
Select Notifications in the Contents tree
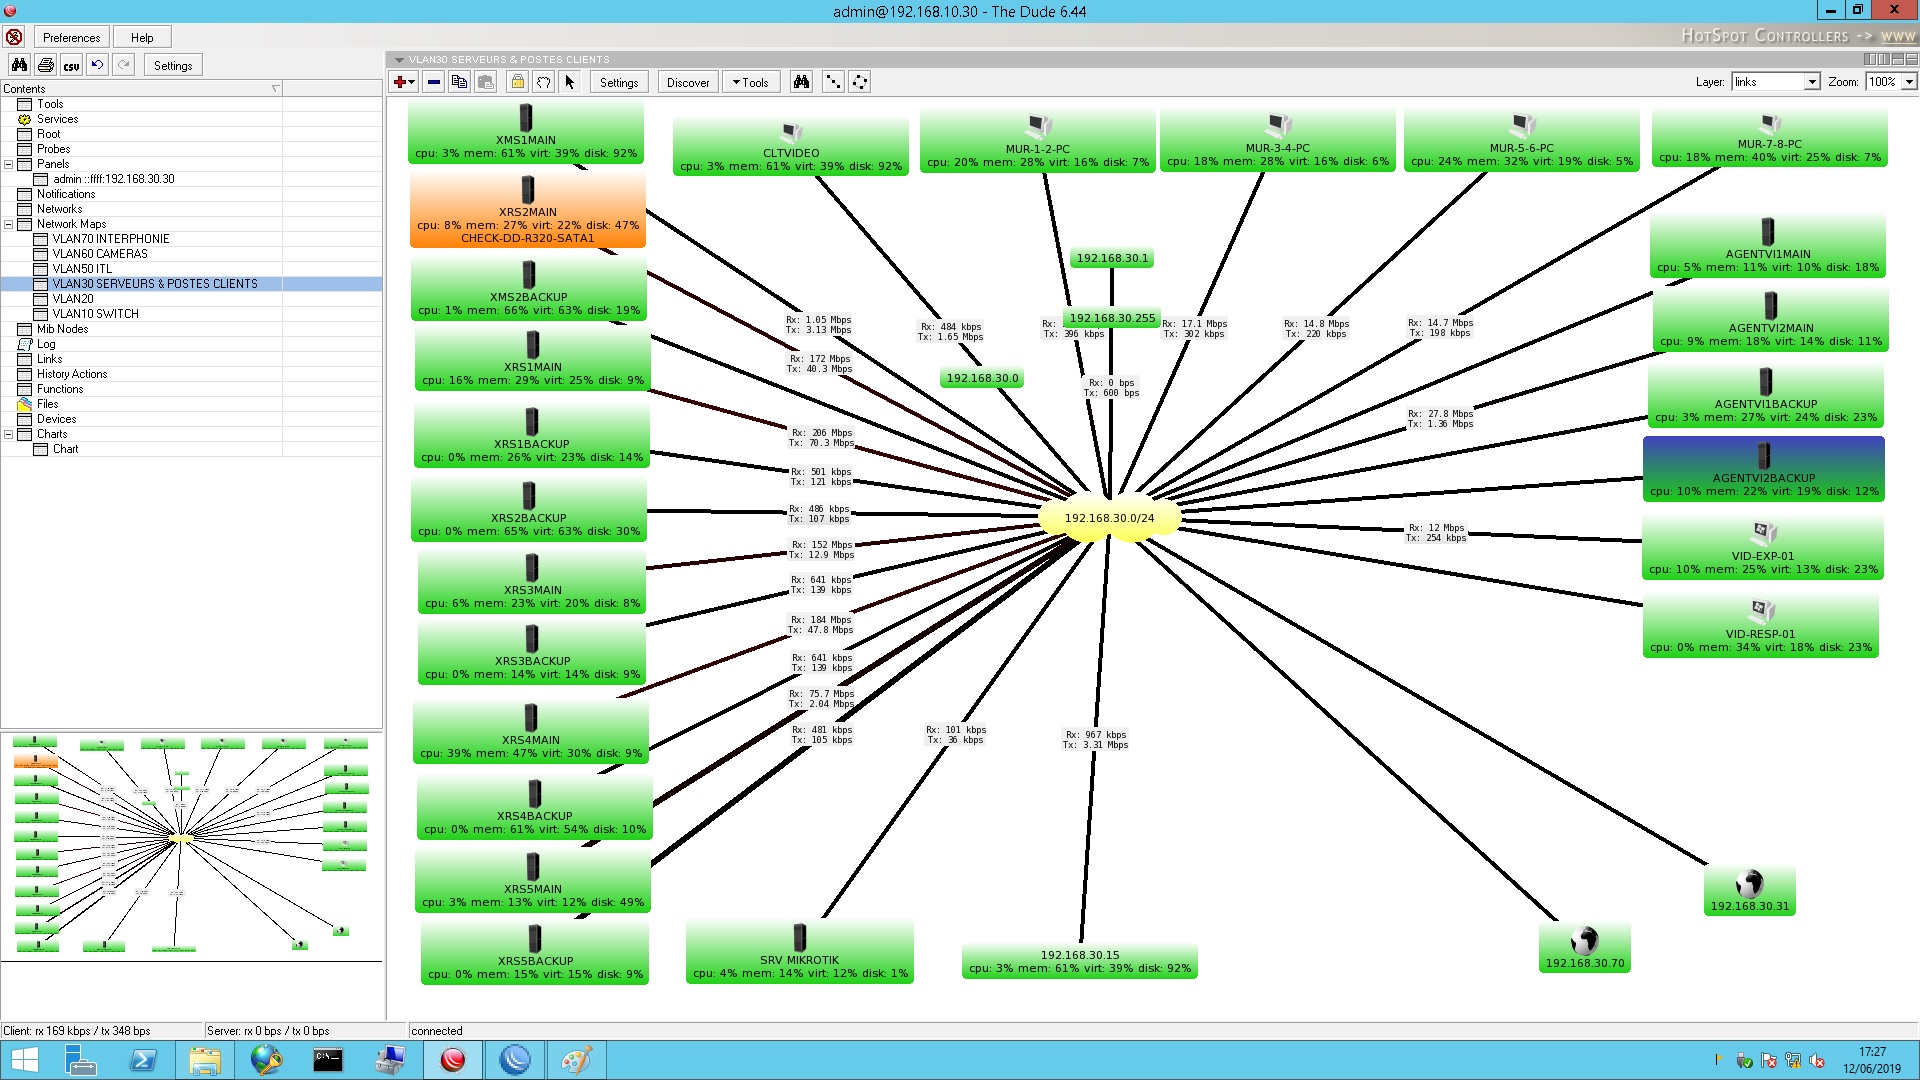tap(66, 194)
